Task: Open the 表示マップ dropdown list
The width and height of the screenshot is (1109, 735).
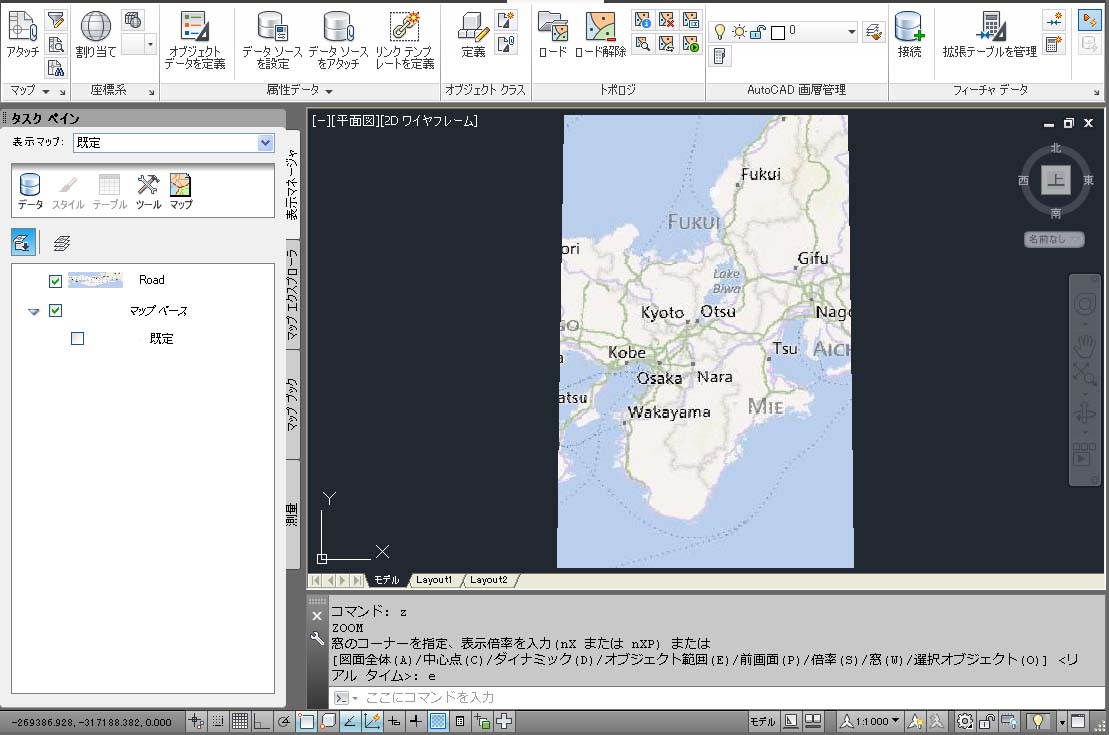Action: click(265, 143)
